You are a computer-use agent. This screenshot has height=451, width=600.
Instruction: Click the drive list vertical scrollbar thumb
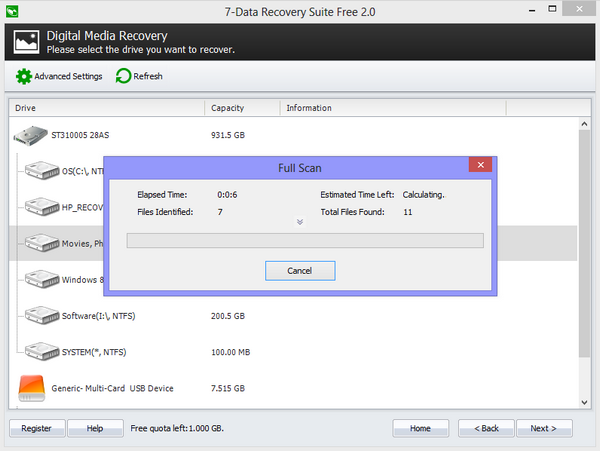click(x=584, y=243)
